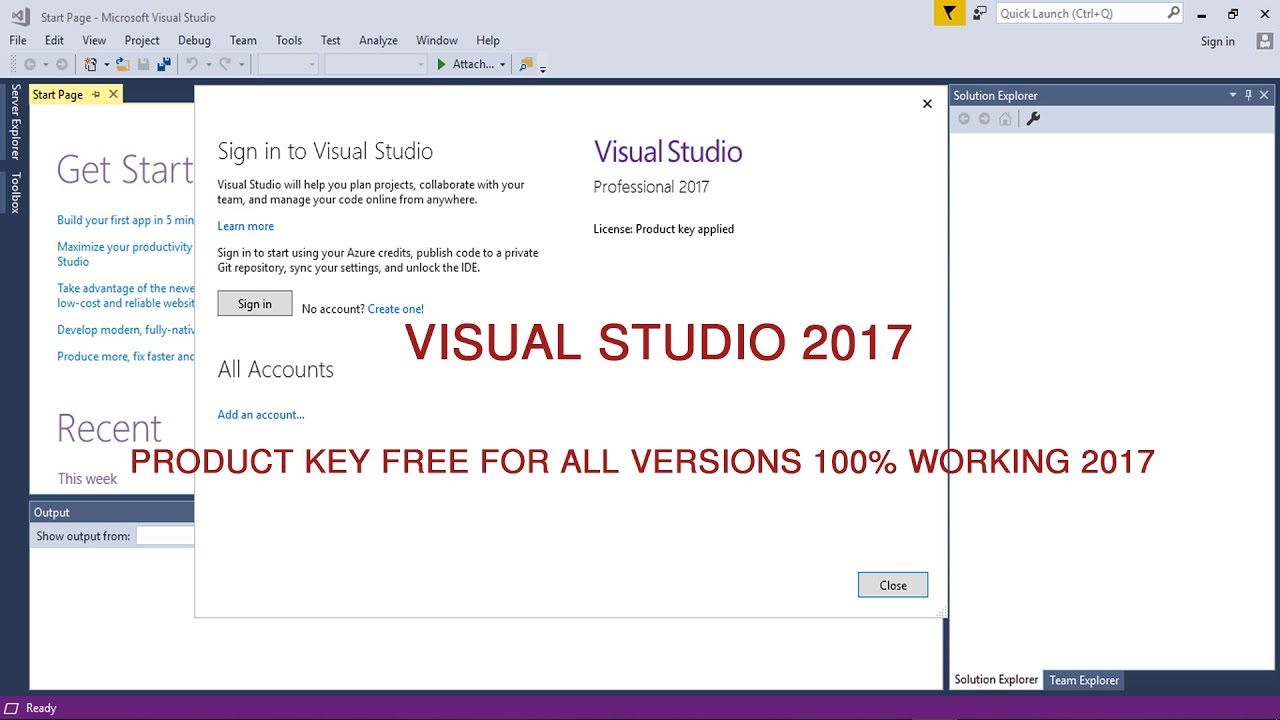Open the Test menu
Viewport: 1280px width, 720px height.
(x=330, y=40)
